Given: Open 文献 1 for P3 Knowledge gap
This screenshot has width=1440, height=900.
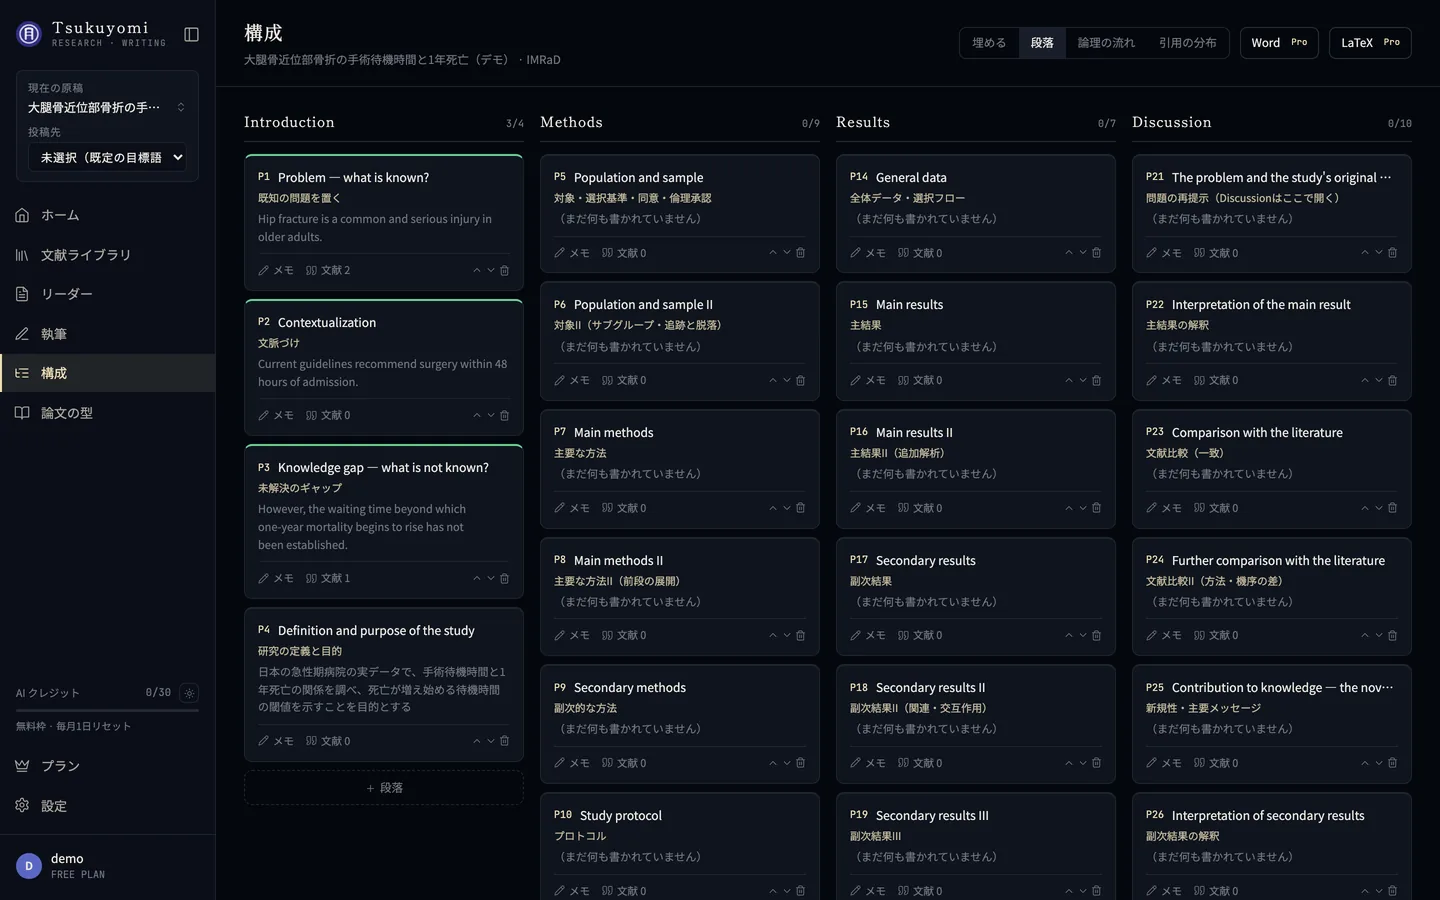Looking at the screenshot, I should 328,578.
